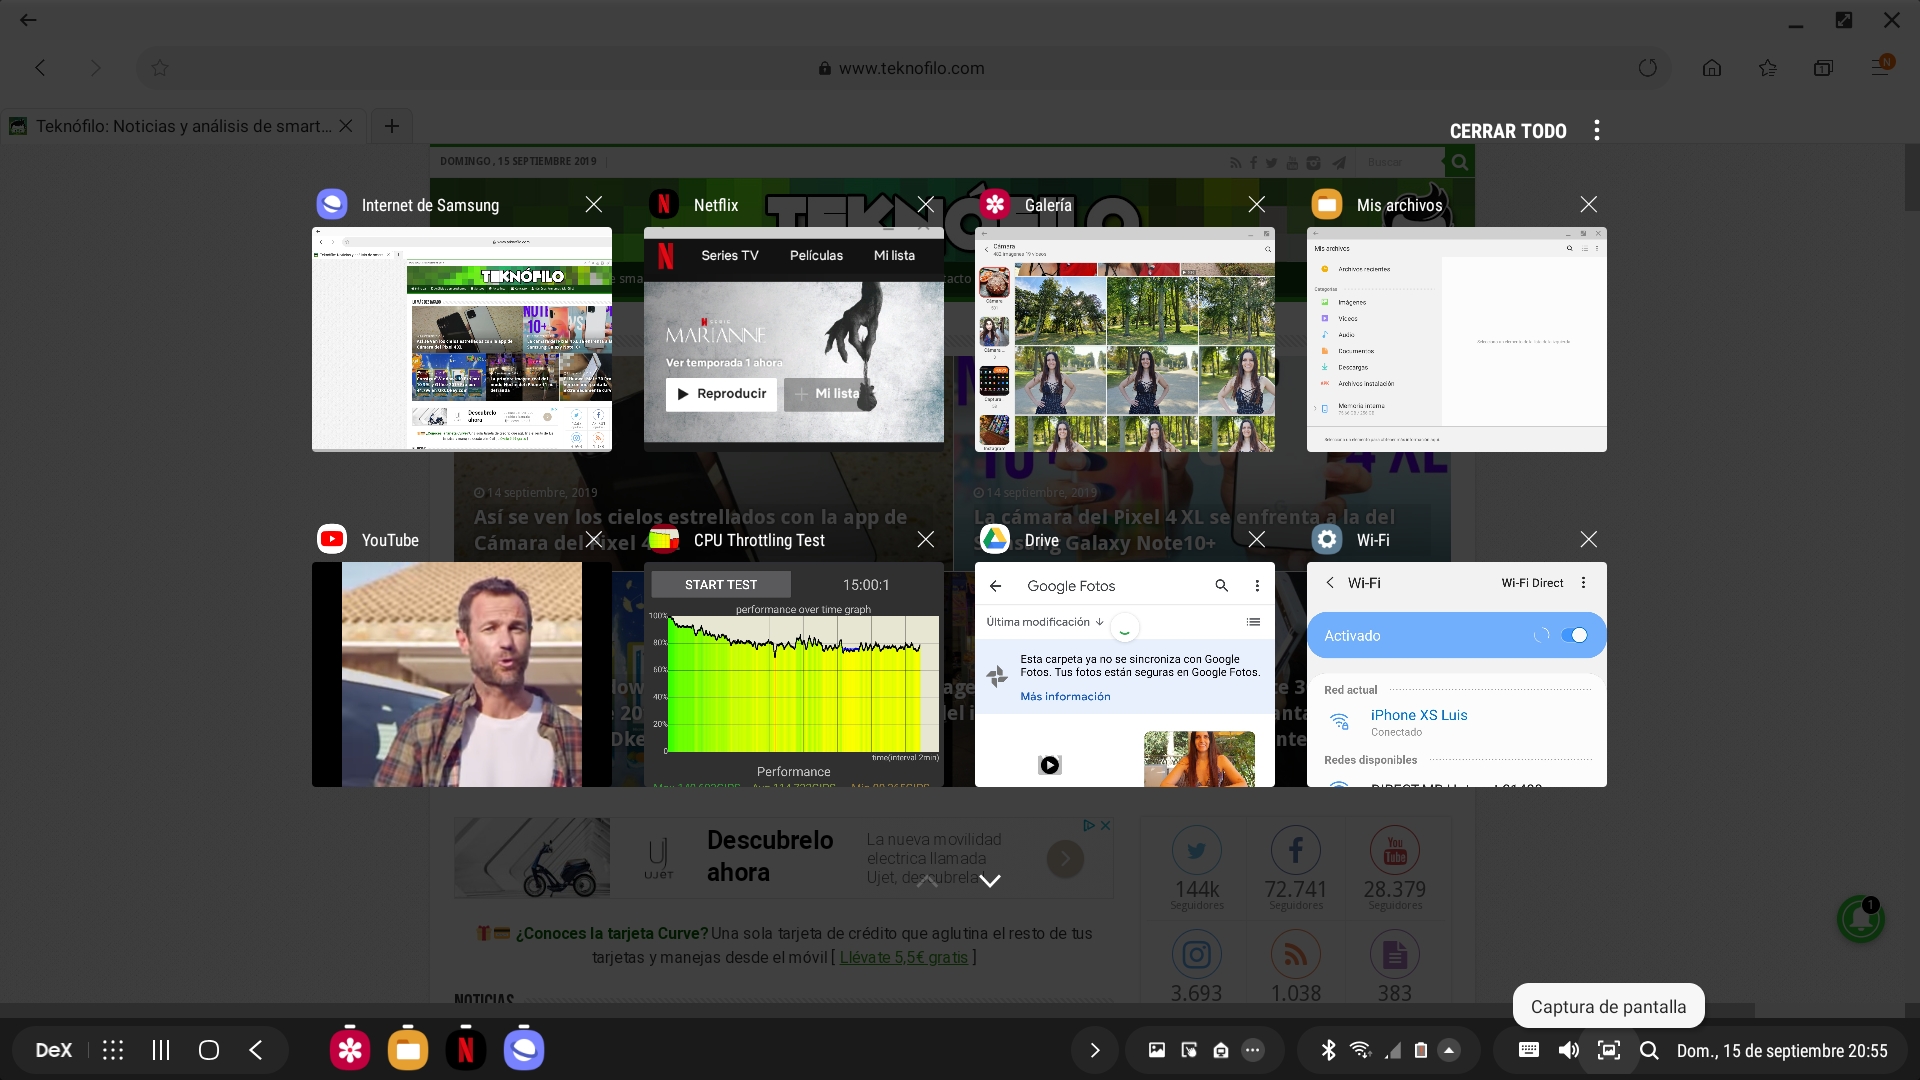Click the Drive icon in the card header
1920x1080 pixels.
(995, 539)
